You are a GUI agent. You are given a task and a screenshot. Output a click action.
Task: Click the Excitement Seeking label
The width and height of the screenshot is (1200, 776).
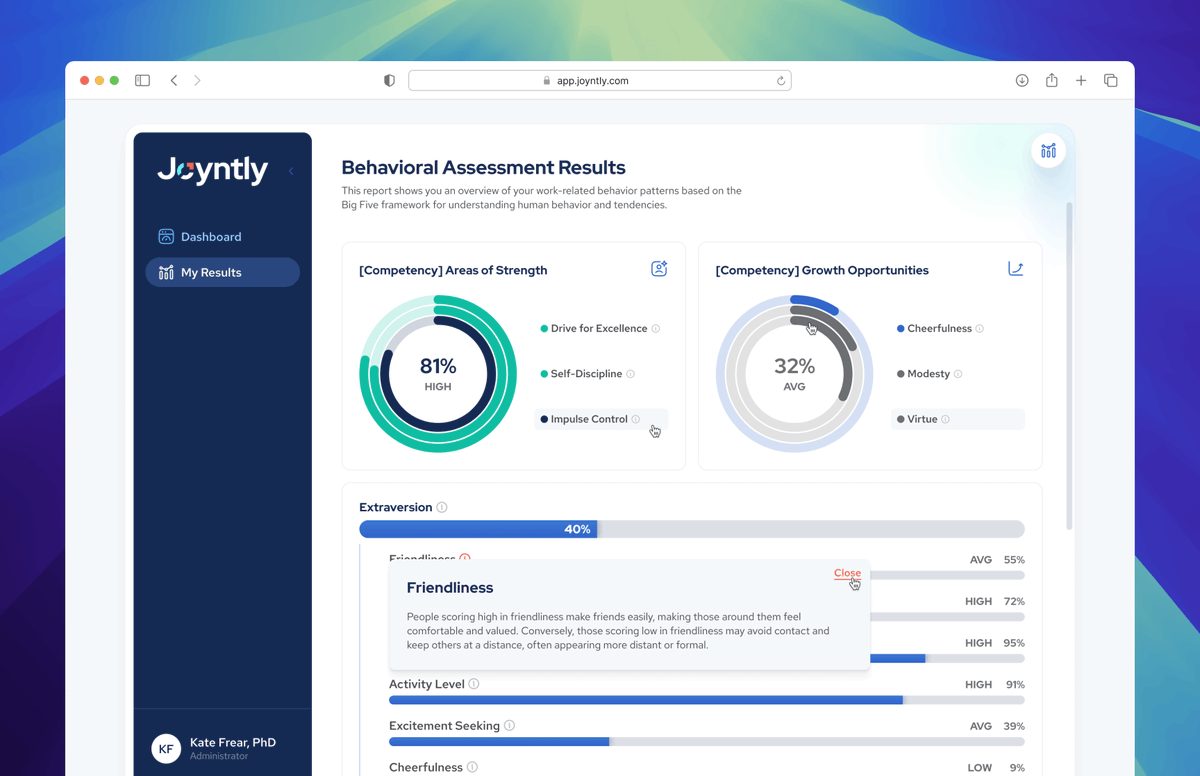(x=444, y=726)
